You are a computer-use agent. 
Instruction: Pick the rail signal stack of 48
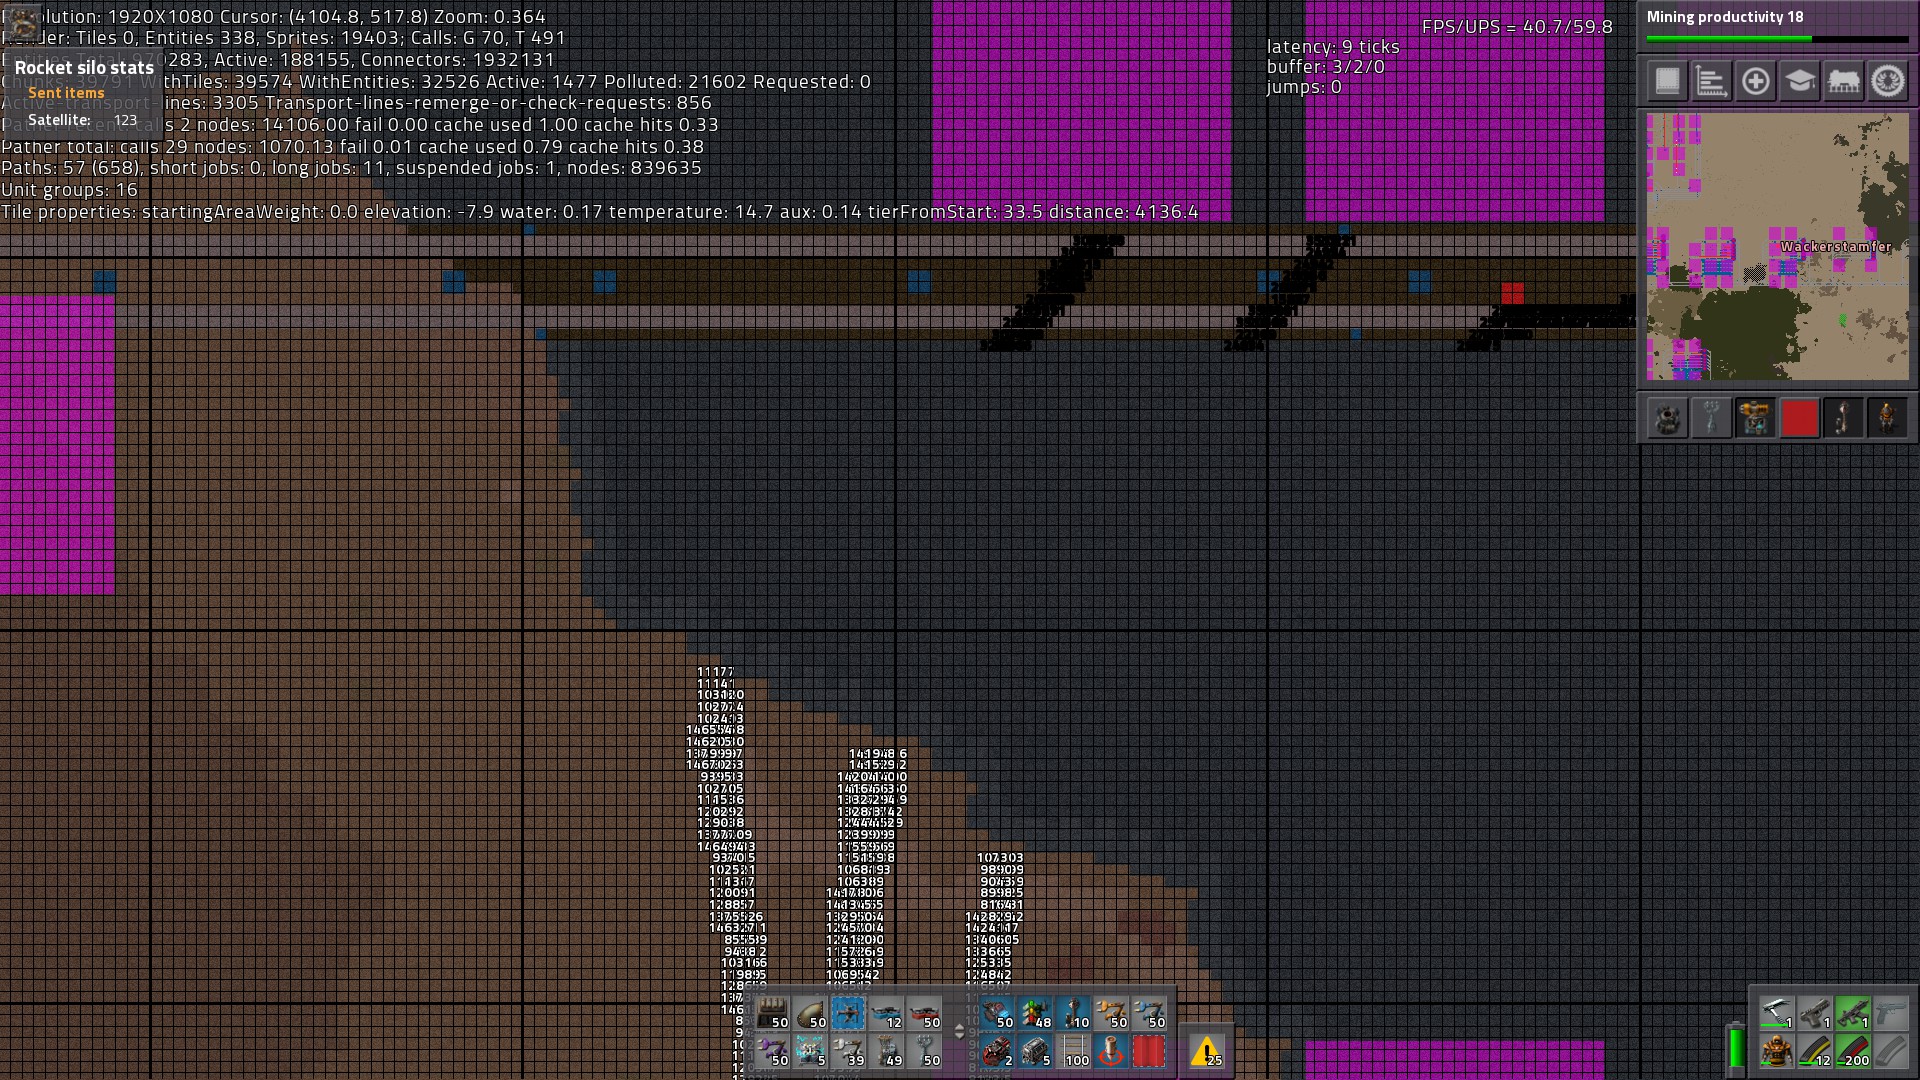click(x=1035, y=1013)
